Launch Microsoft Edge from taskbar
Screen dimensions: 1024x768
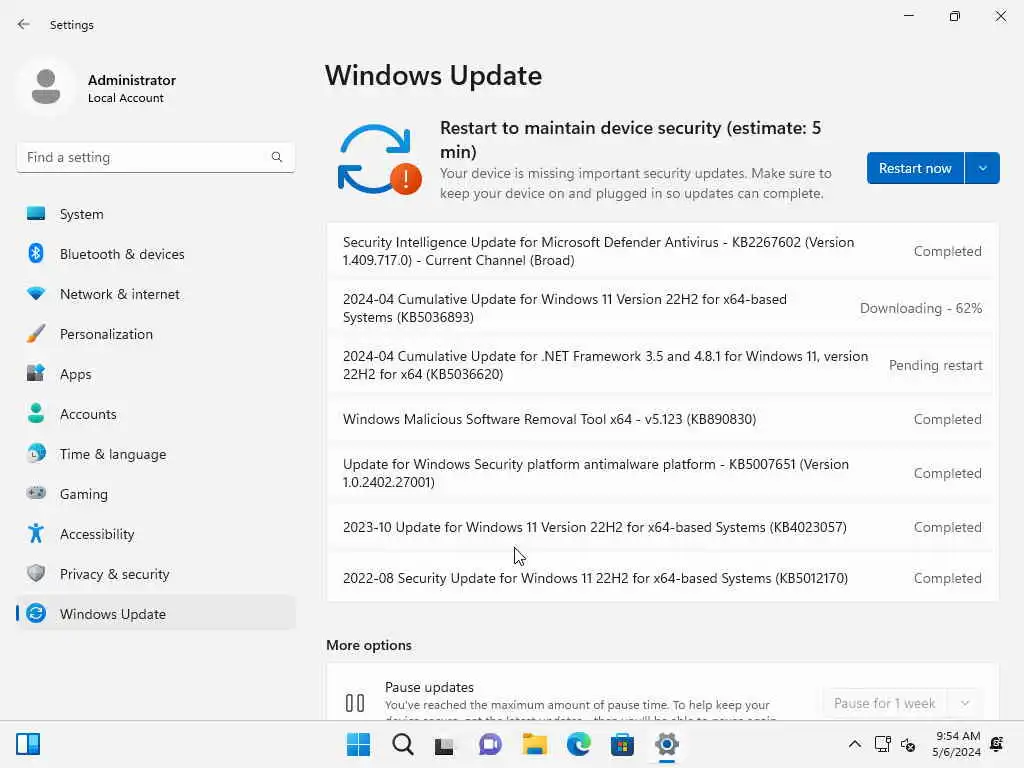578,744
